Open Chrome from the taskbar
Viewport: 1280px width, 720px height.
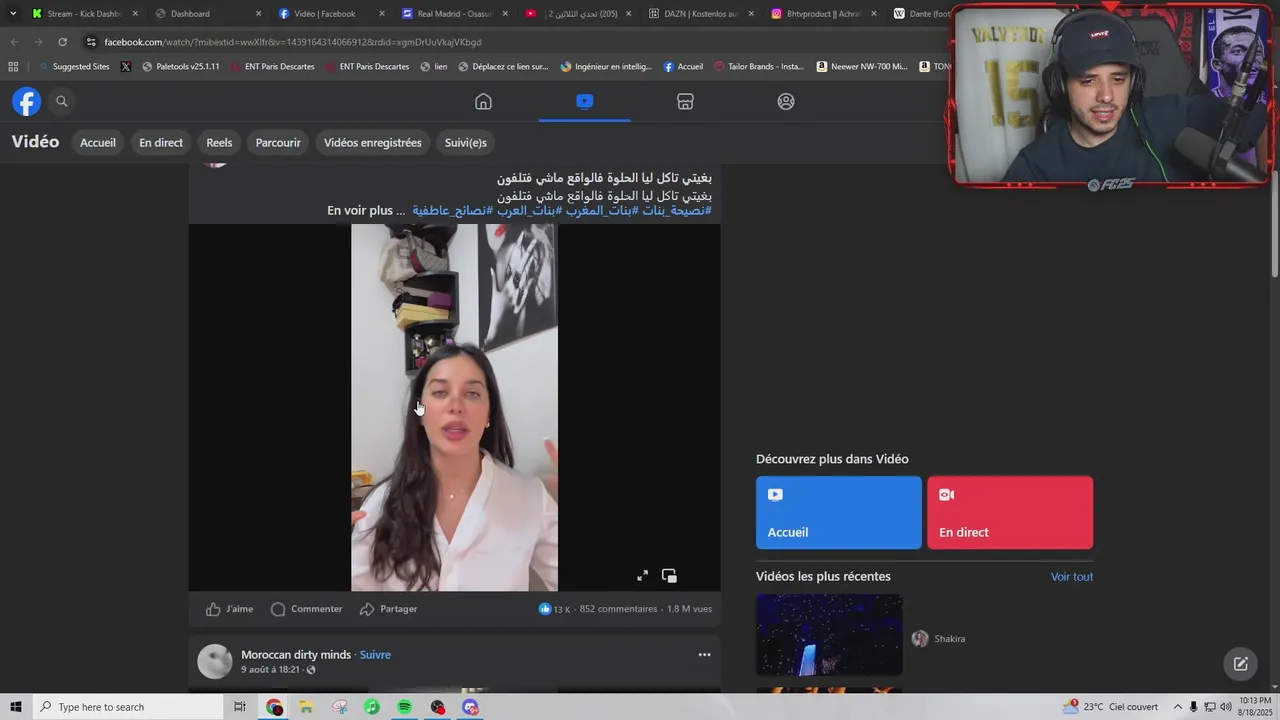tap(274, 707)
